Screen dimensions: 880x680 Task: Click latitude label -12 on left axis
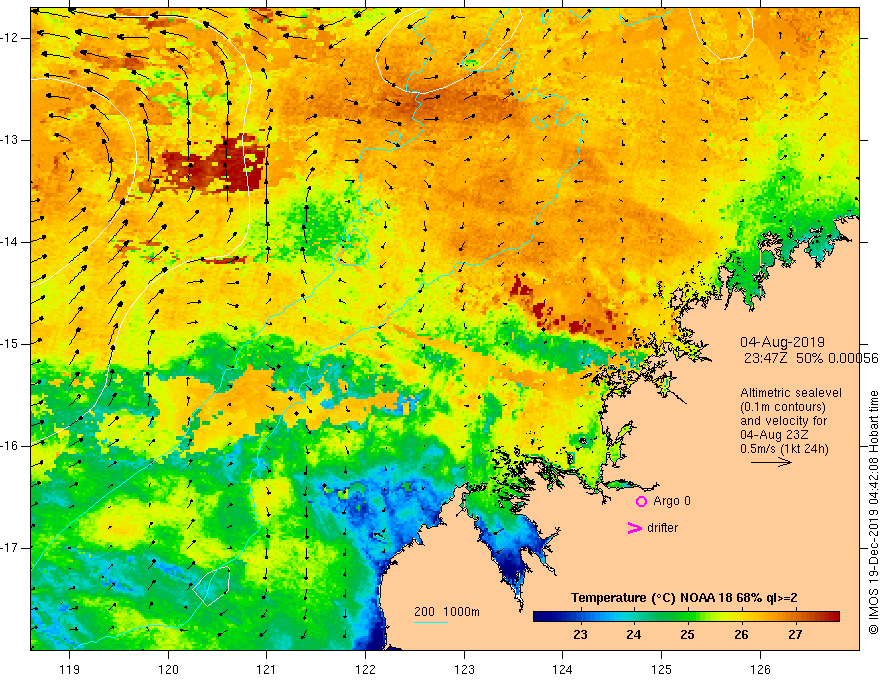point(11,38)
